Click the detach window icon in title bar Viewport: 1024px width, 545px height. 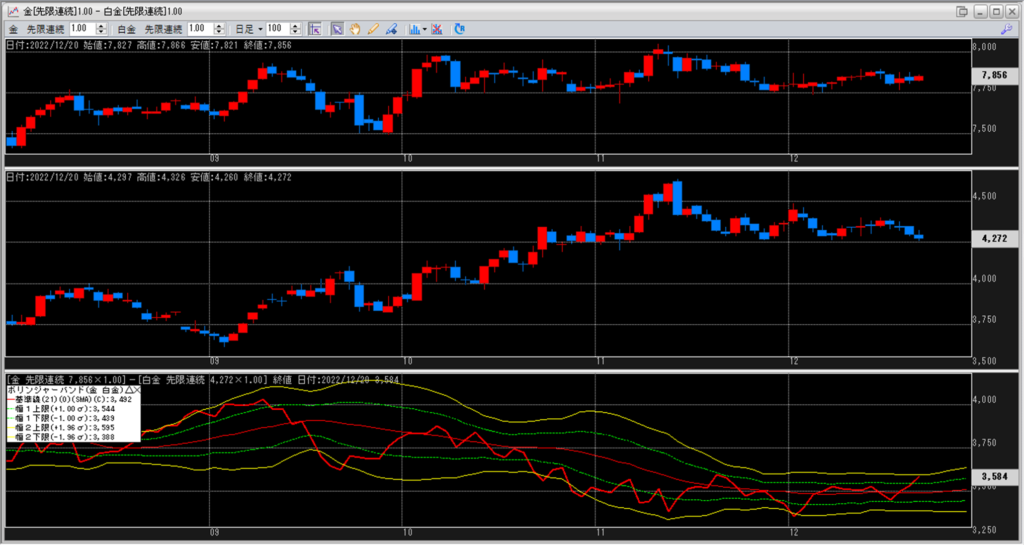tap(962, 11)
